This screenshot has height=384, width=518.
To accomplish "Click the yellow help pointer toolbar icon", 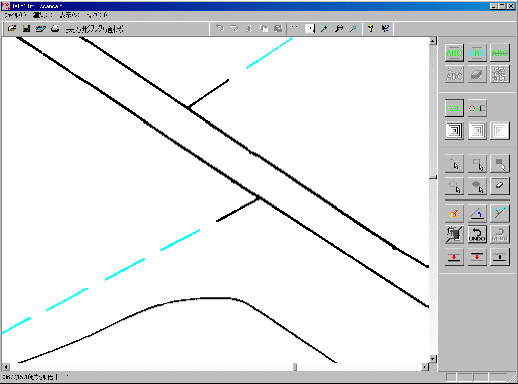I will coord(370,29).
